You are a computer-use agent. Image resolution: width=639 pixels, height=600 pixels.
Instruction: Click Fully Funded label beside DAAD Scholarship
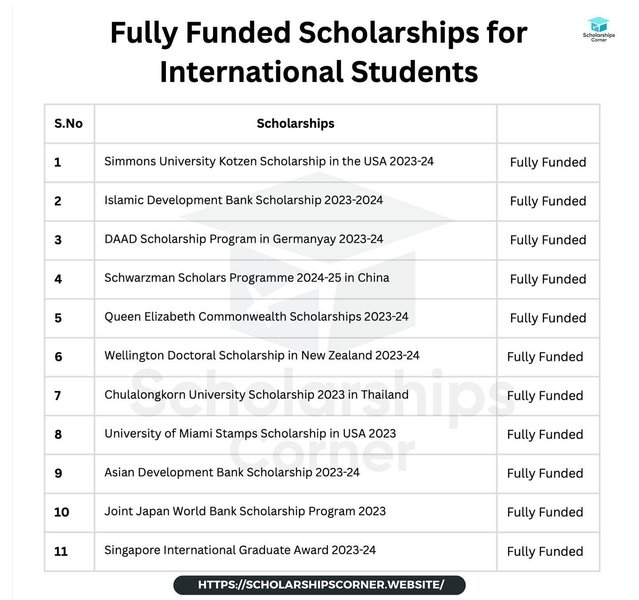(548, 240)
